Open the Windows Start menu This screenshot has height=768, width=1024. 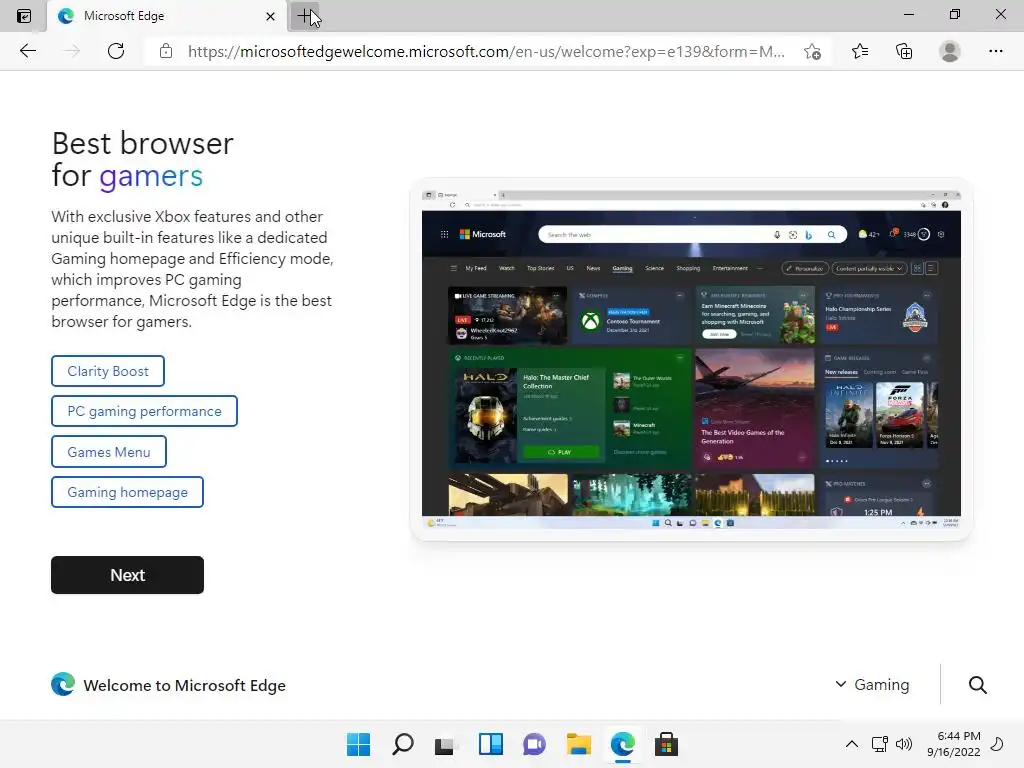[359, 744]
